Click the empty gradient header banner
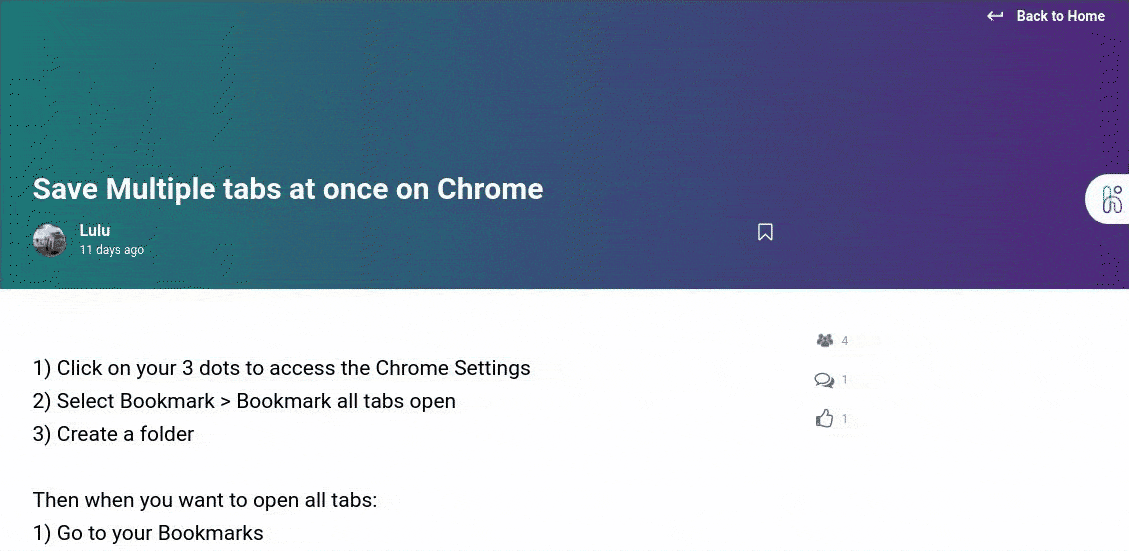 coord(500,90)
